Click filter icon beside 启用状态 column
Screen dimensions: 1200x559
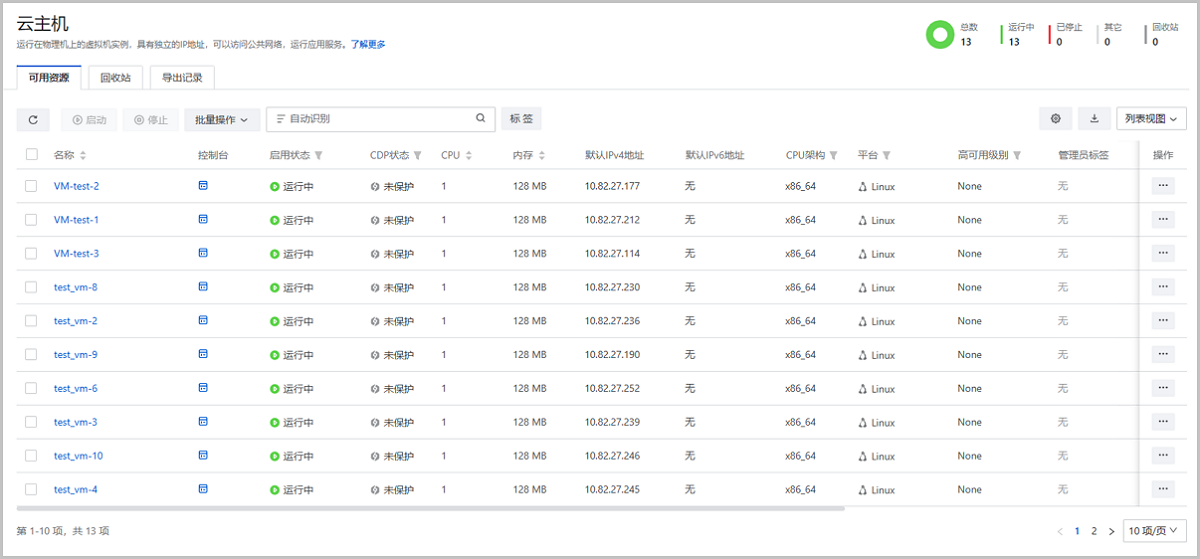coord(319,156)
